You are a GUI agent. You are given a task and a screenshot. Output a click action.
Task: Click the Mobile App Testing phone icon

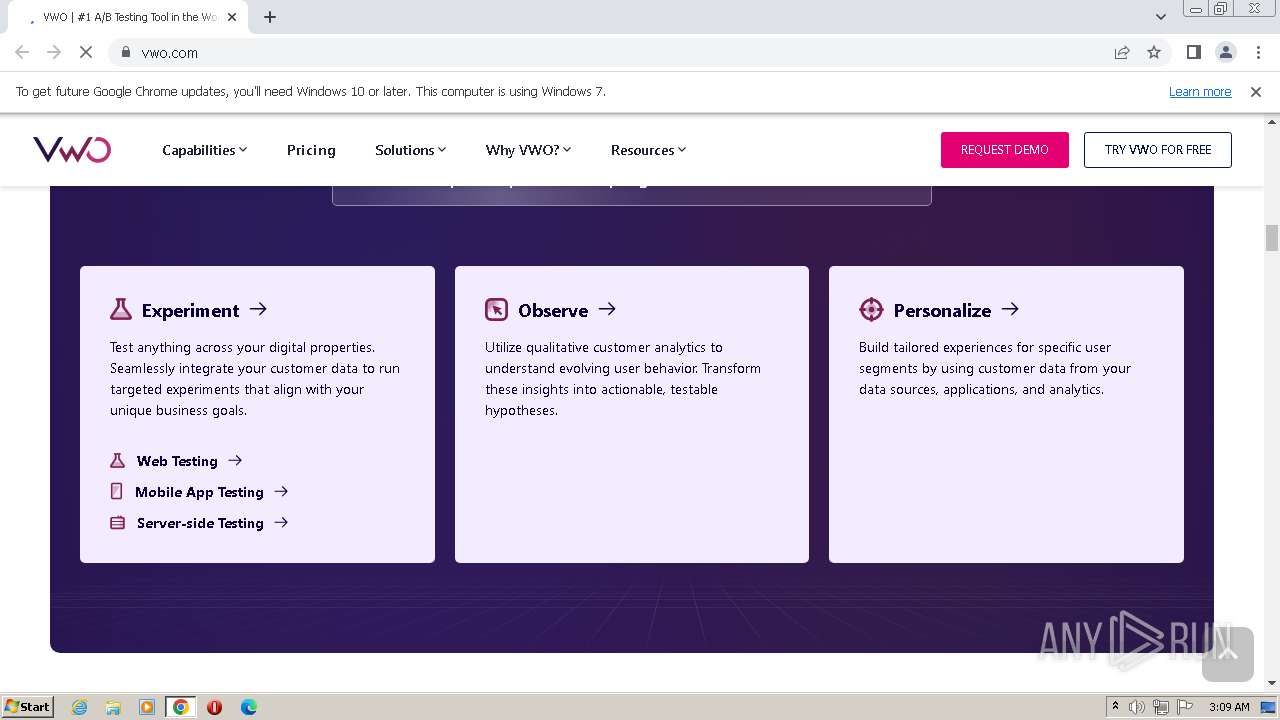pos(117,491)
